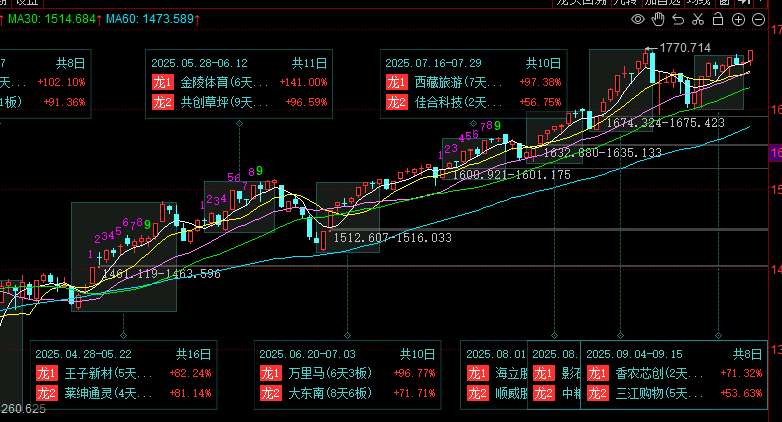The height and width of the screenshot is (422, 782).
Task: Open stock 大东南(8天6板) link
Action: click(330, 393)
